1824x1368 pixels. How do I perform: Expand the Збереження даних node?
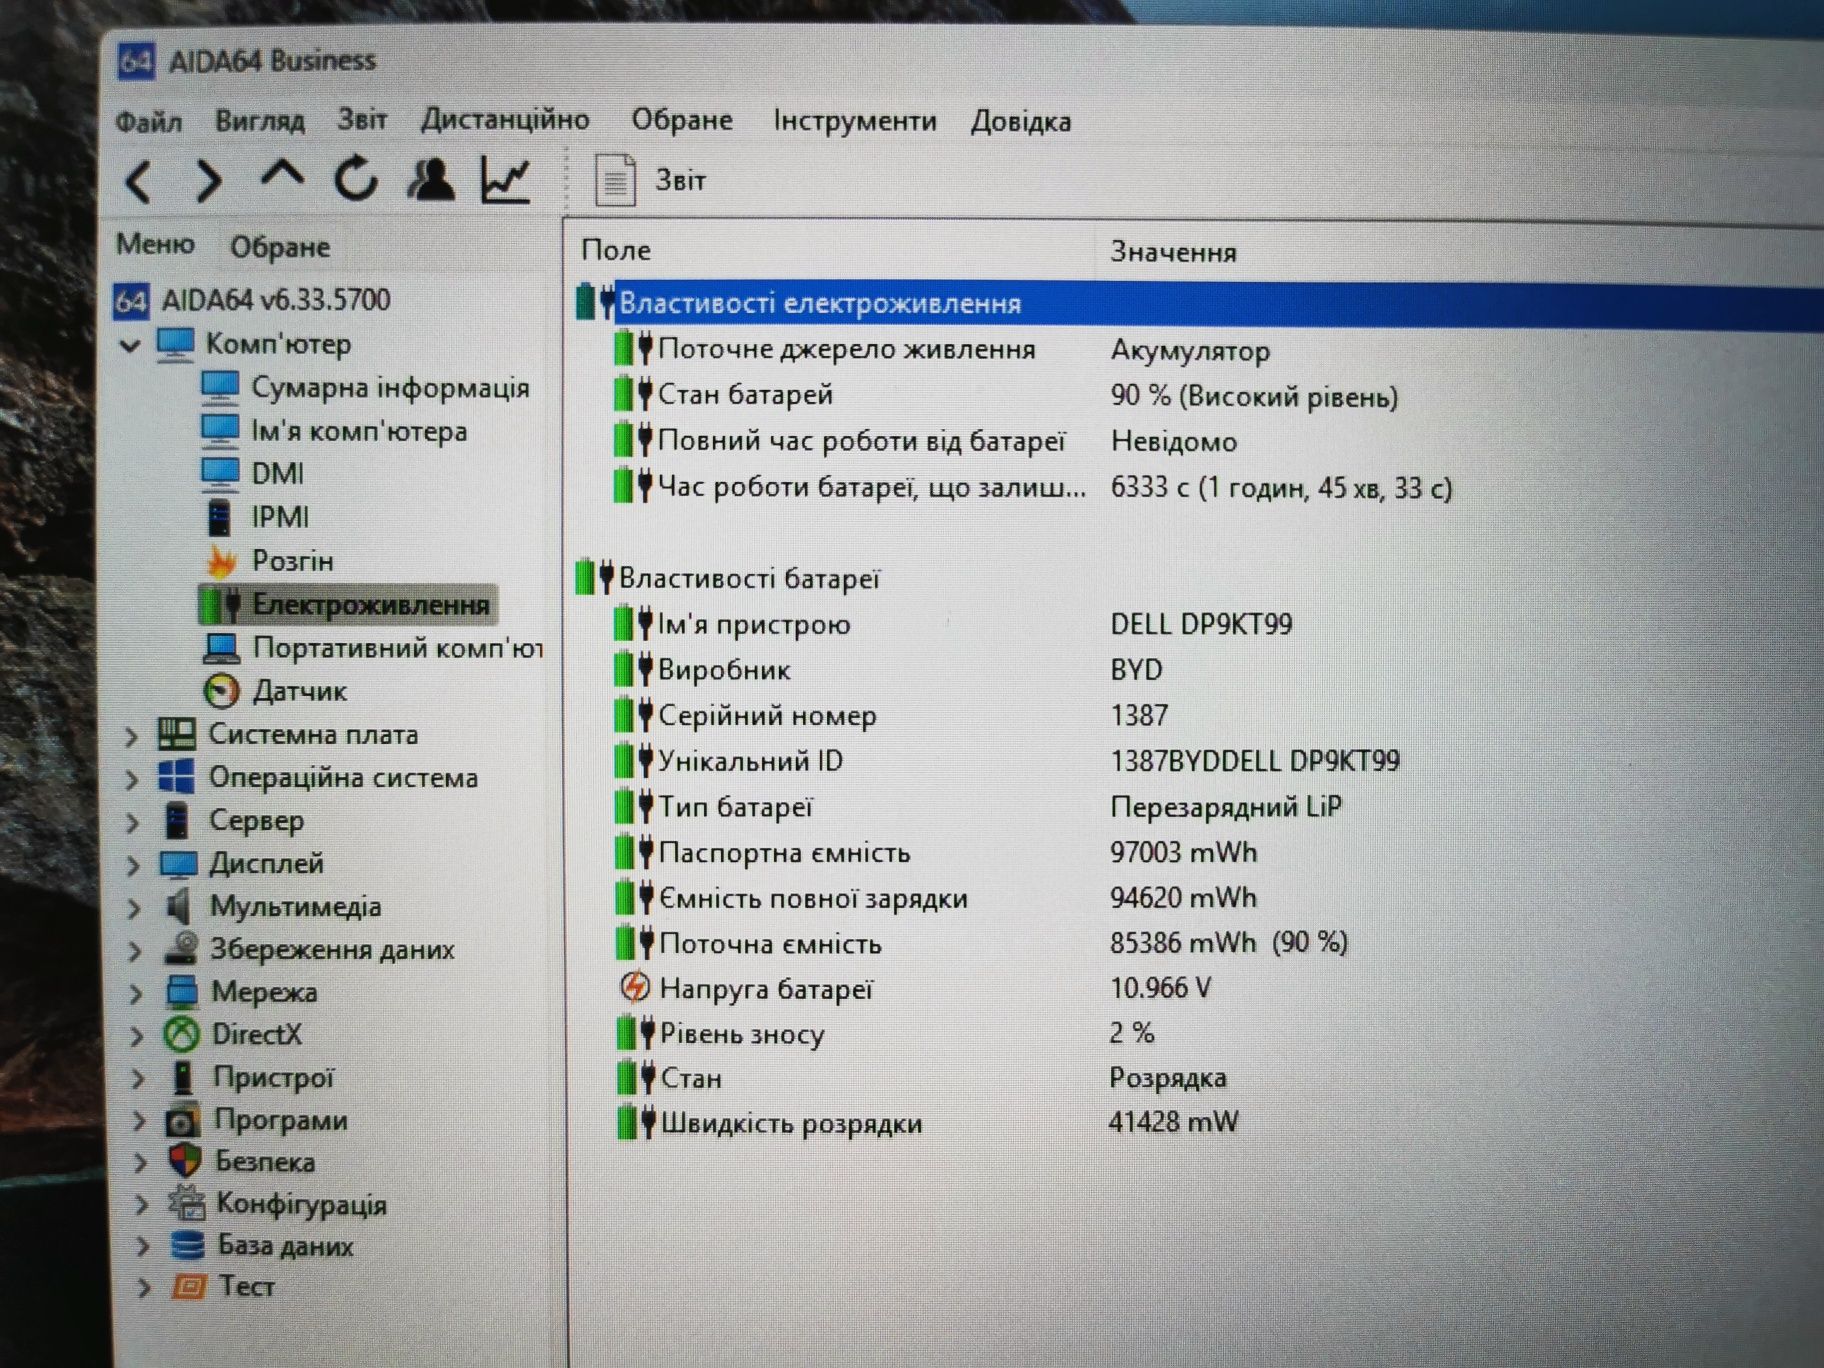click(x=135, y=952)
